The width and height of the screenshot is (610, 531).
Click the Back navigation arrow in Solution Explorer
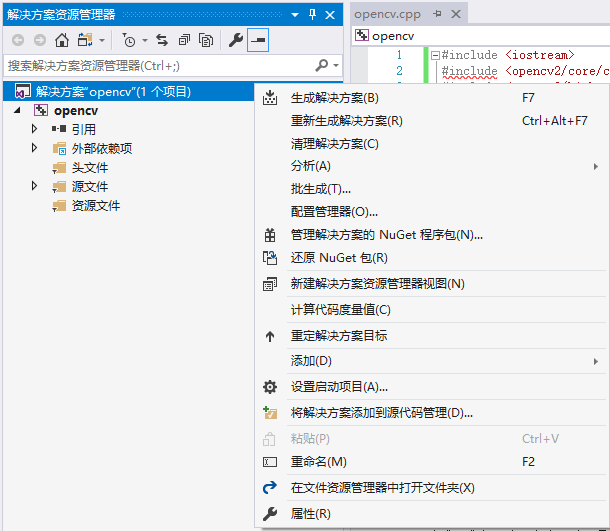click(x=18, y=40)
